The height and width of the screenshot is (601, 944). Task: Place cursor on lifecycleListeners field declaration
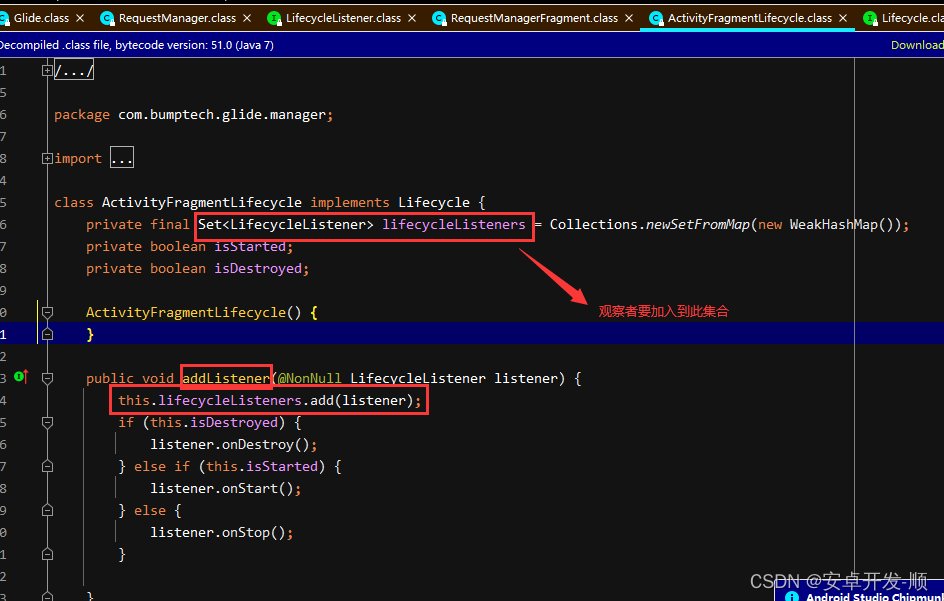tap(453, 225)
